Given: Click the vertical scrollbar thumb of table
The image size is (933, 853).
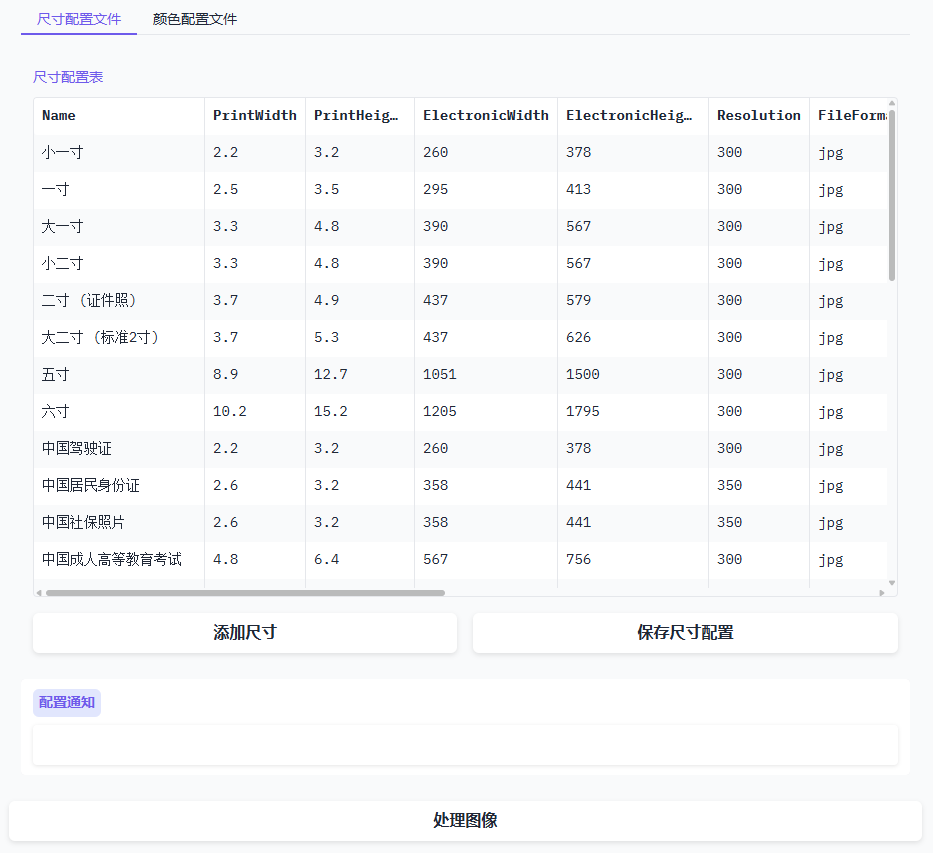Looking at the screenshot, I should click(x=892, y=195).
